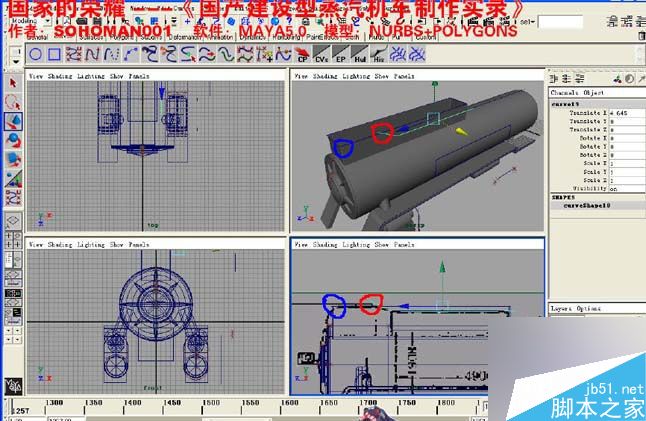The height and width of the screenshot is (421, 646).
Task: Click the Translate X value field
Action: (627, 113)
